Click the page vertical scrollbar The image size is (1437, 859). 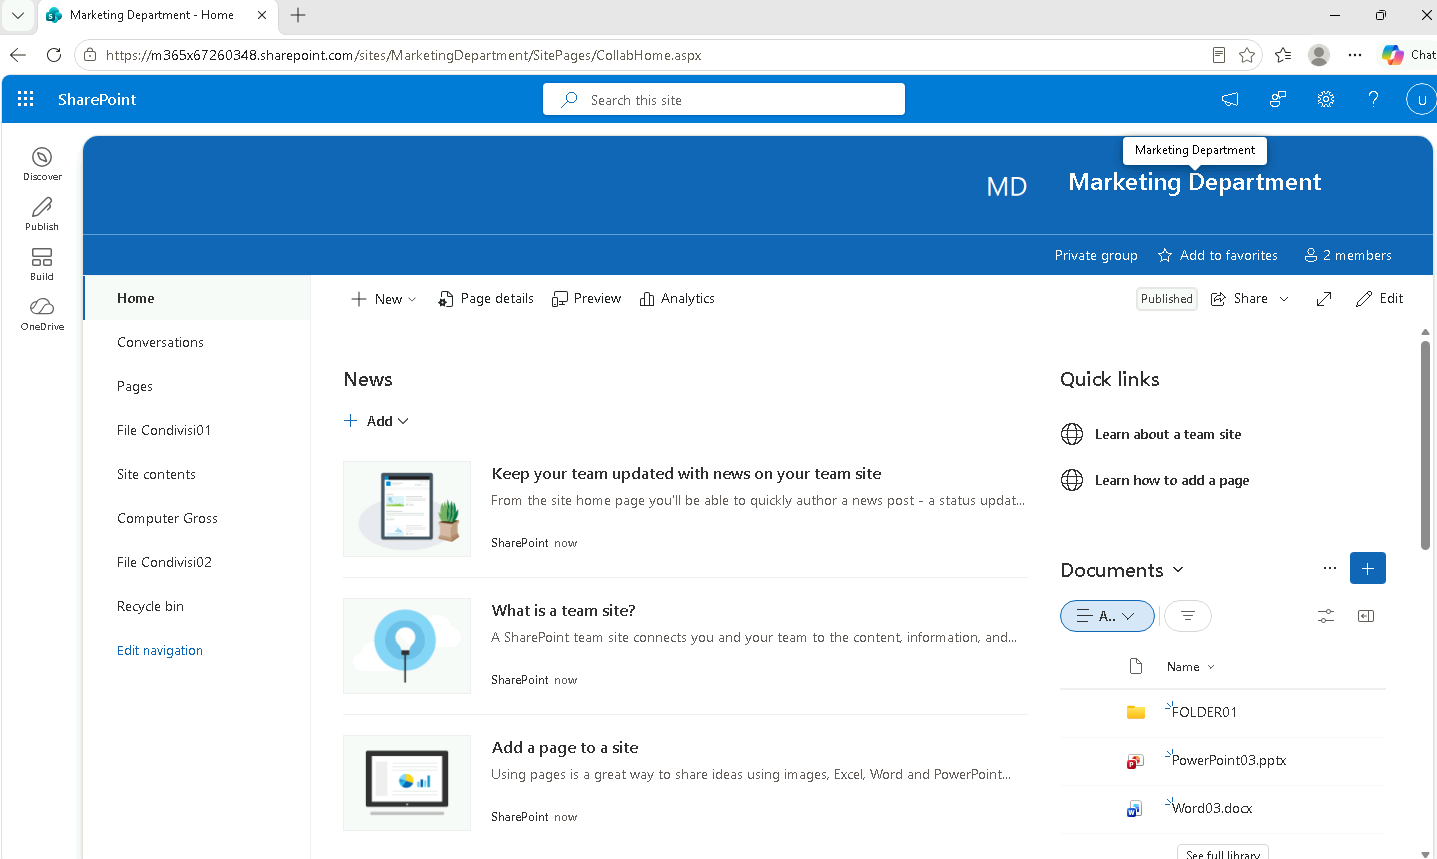pyautogui.click(x=1425, y=445)
